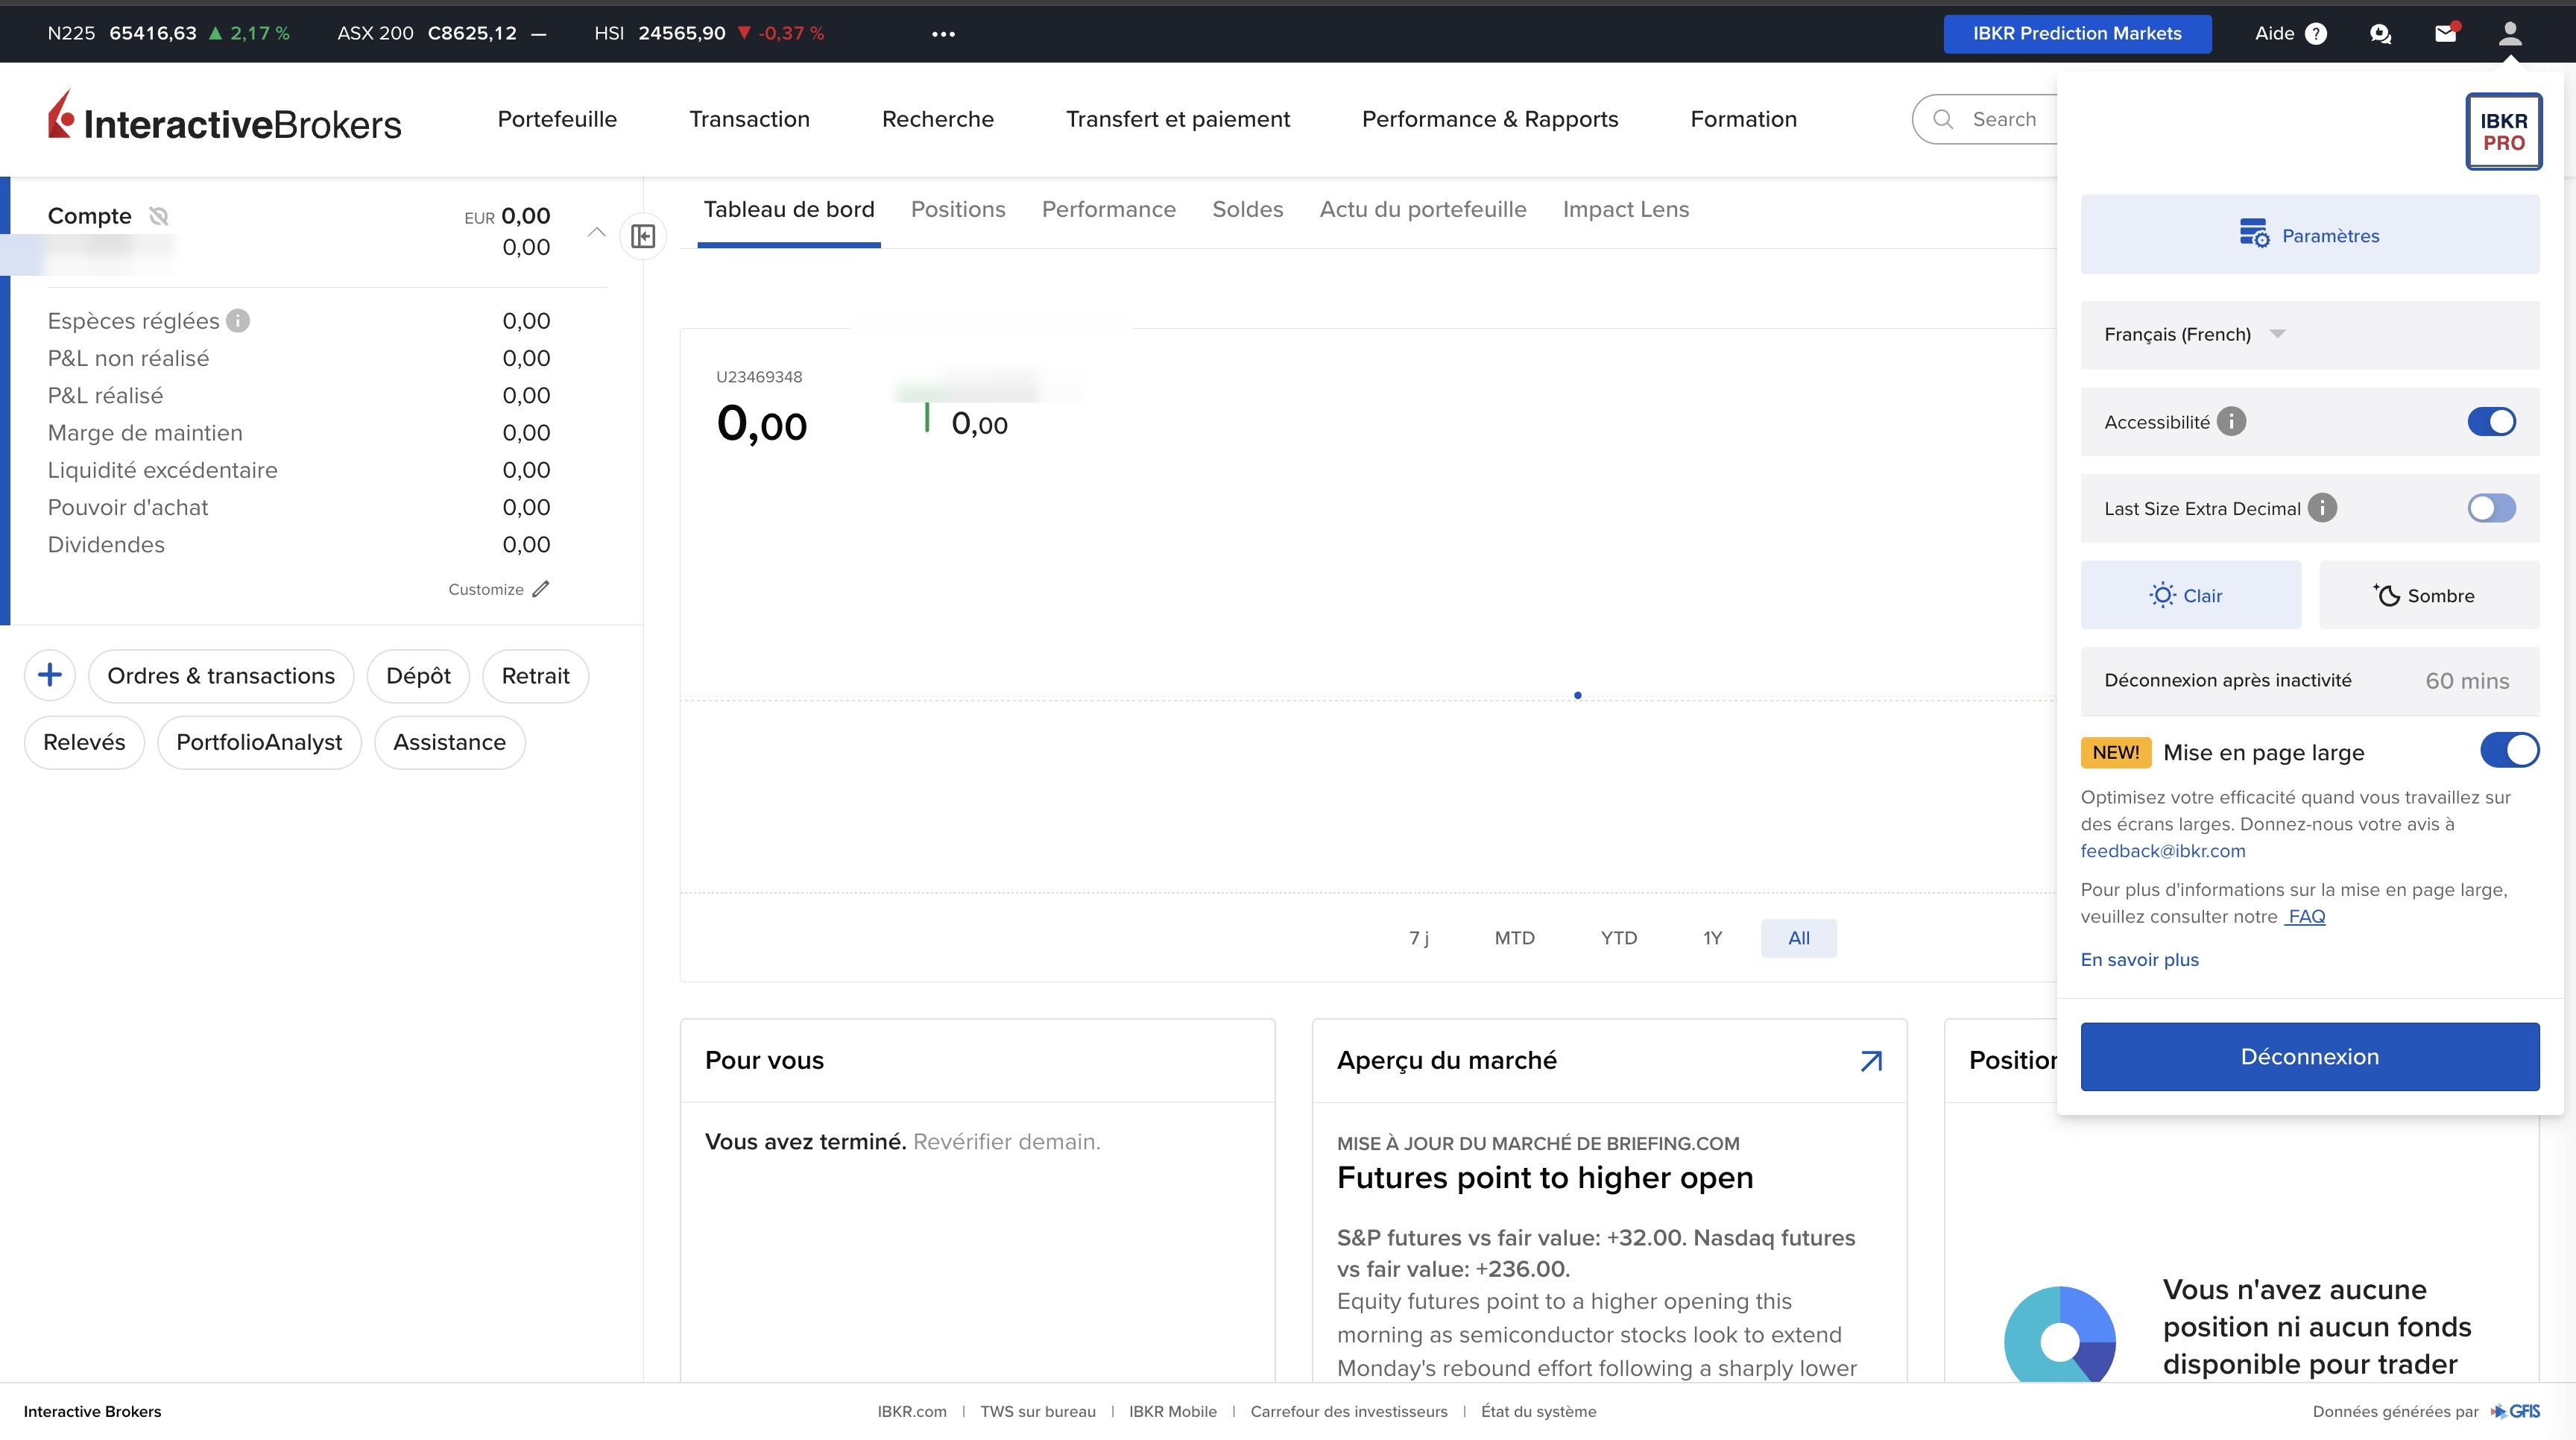Screen dimensions: 2576x1440
Task: Click the IBKR PRO badge
Action: tap(2503, 131)
